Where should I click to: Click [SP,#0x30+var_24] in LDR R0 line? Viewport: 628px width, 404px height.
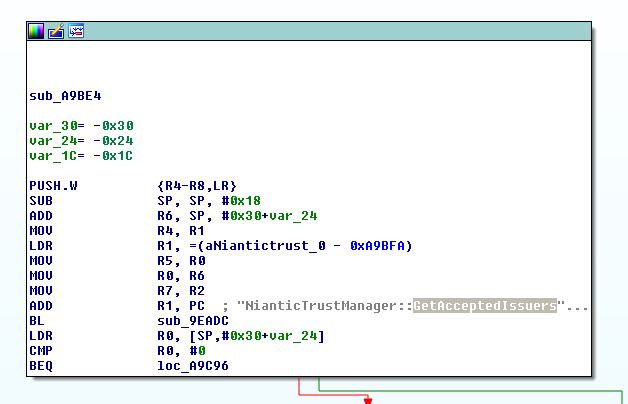(x=257, y=336)
